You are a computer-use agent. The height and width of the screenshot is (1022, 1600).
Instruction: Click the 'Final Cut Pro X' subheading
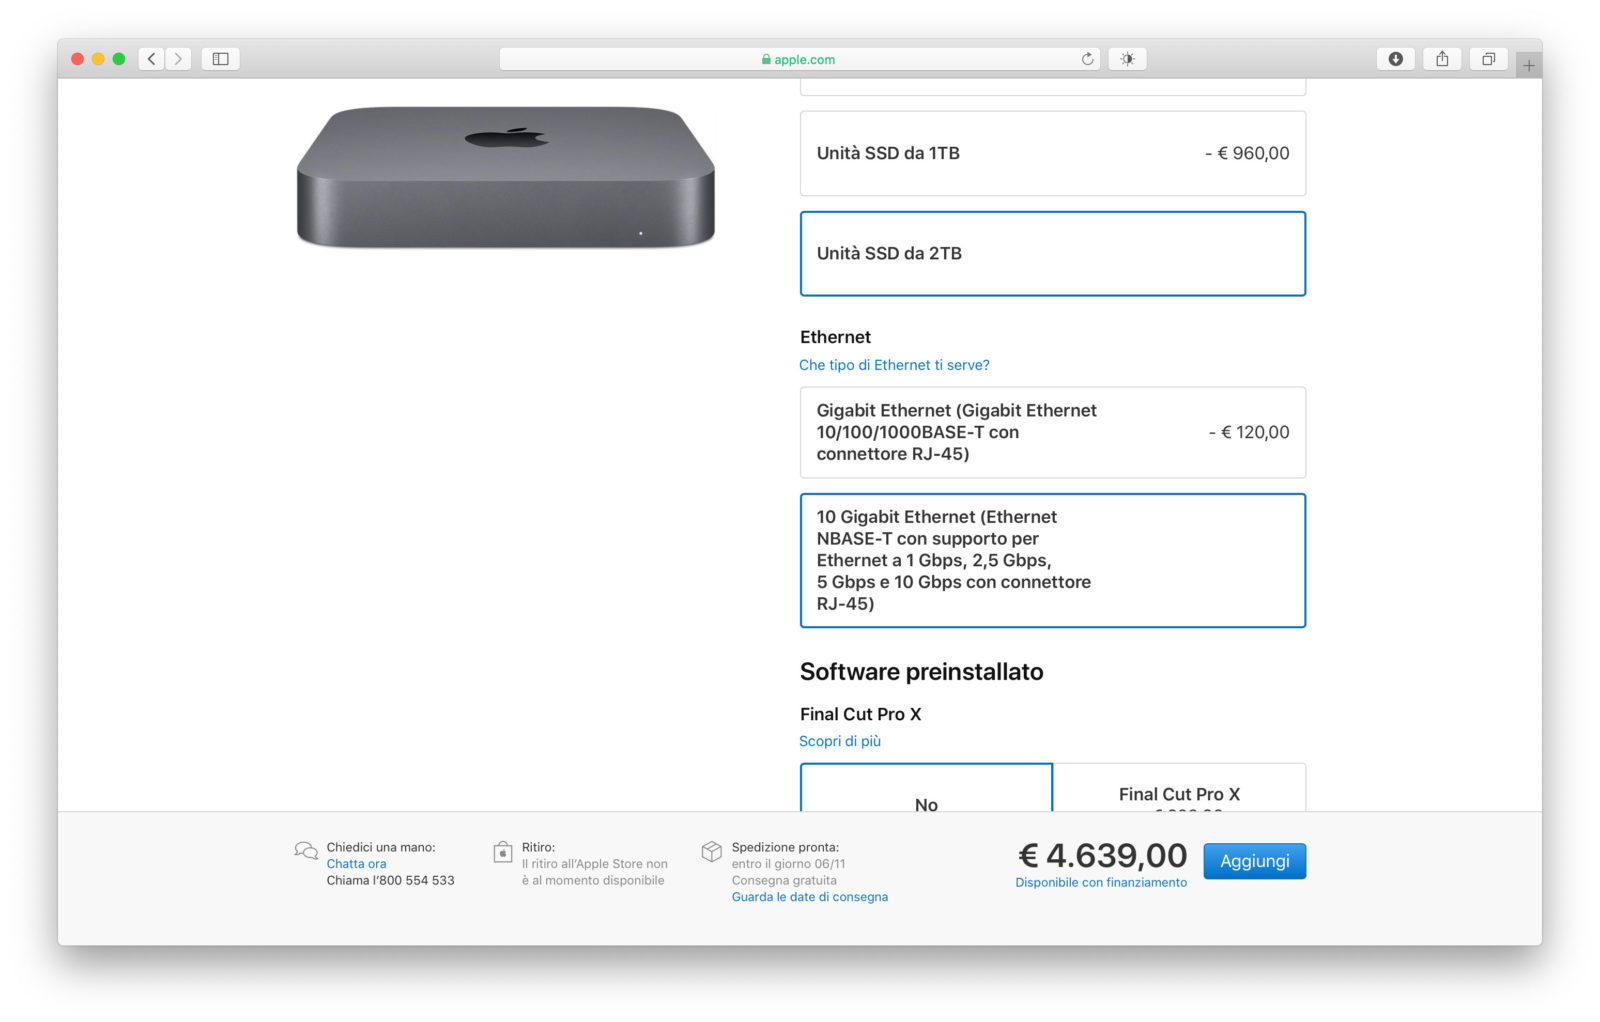pyautogui.click(x=860, y=714)
